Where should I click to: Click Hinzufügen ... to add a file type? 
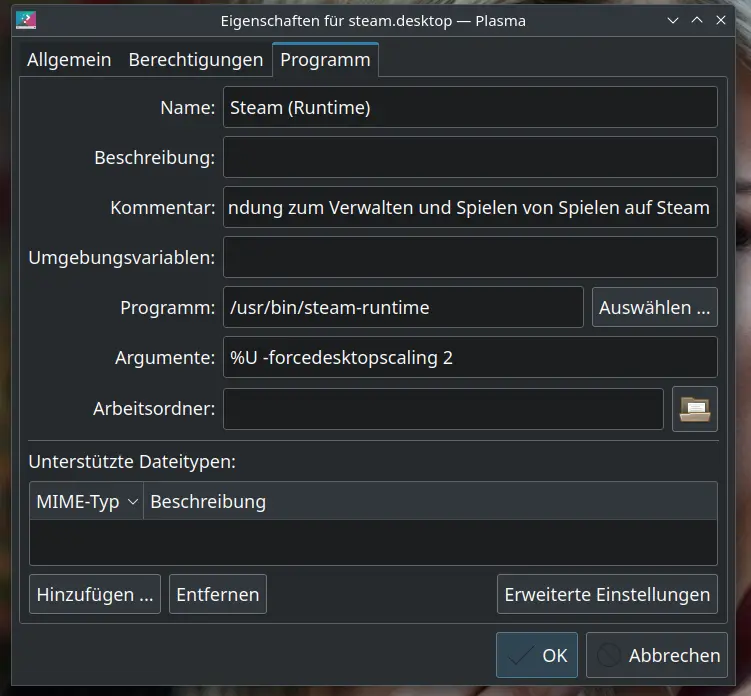[x=95, y=594]
